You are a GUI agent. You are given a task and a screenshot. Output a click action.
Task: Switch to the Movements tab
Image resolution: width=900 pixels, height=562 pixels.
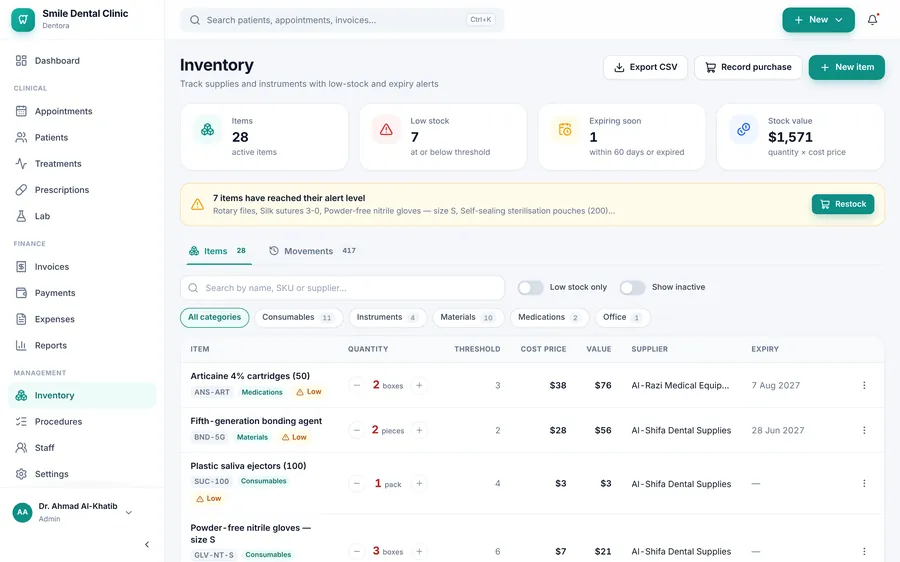tap(313, 251)
